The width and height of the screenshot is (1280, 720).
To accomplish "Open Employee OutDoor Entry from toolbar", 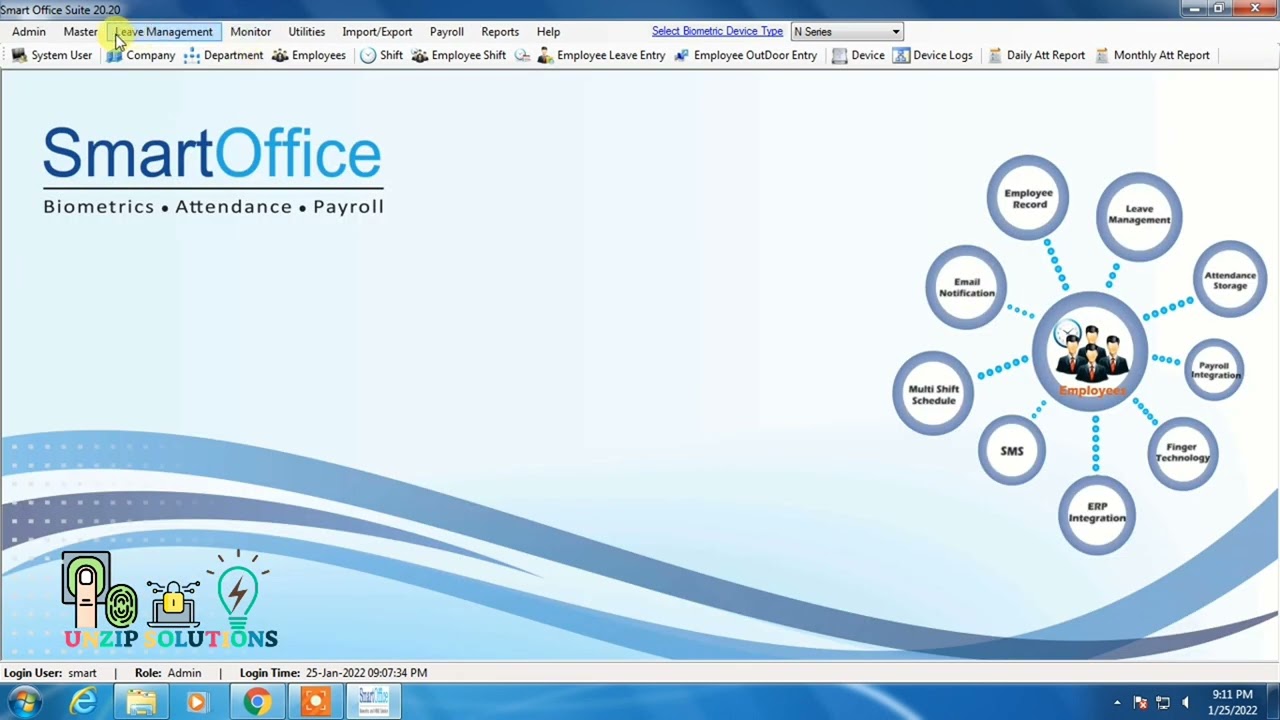I will (x=746, y=55).
